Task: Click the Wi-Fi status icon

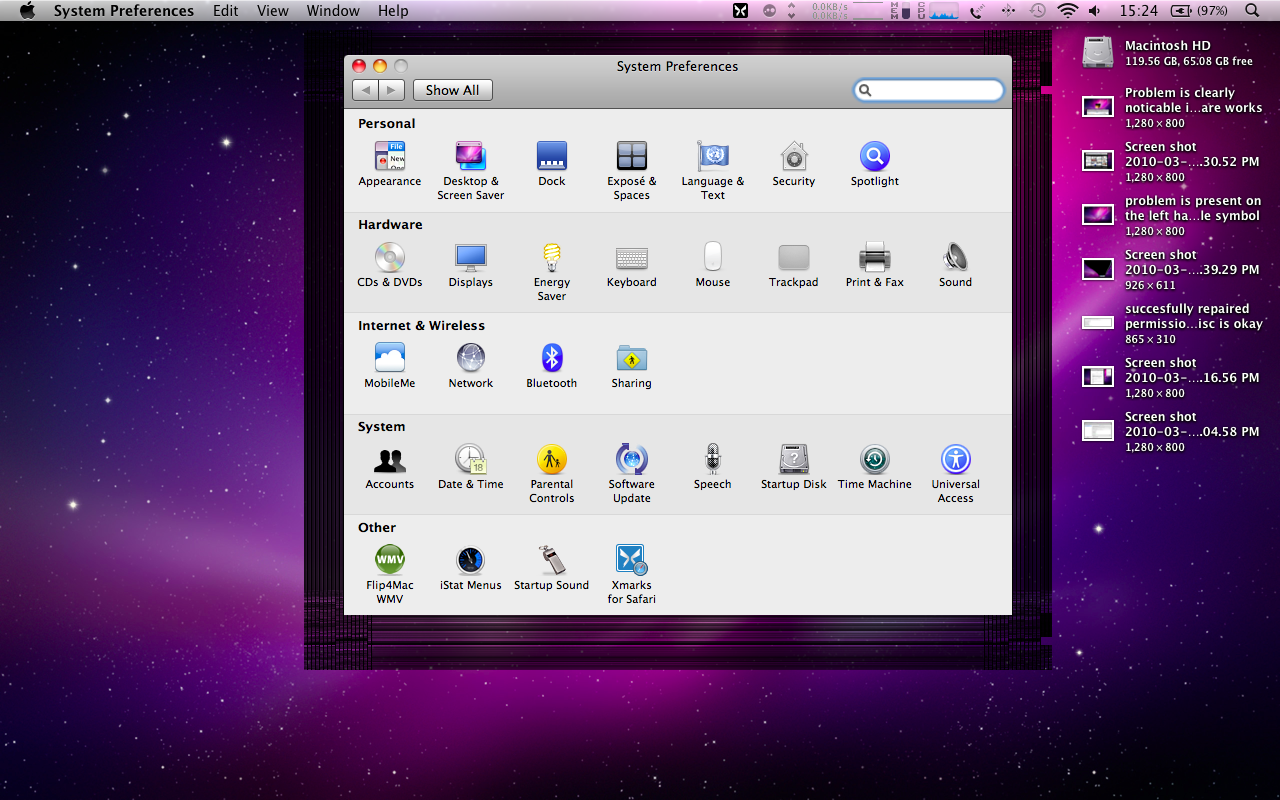Action: (1068, 11)
